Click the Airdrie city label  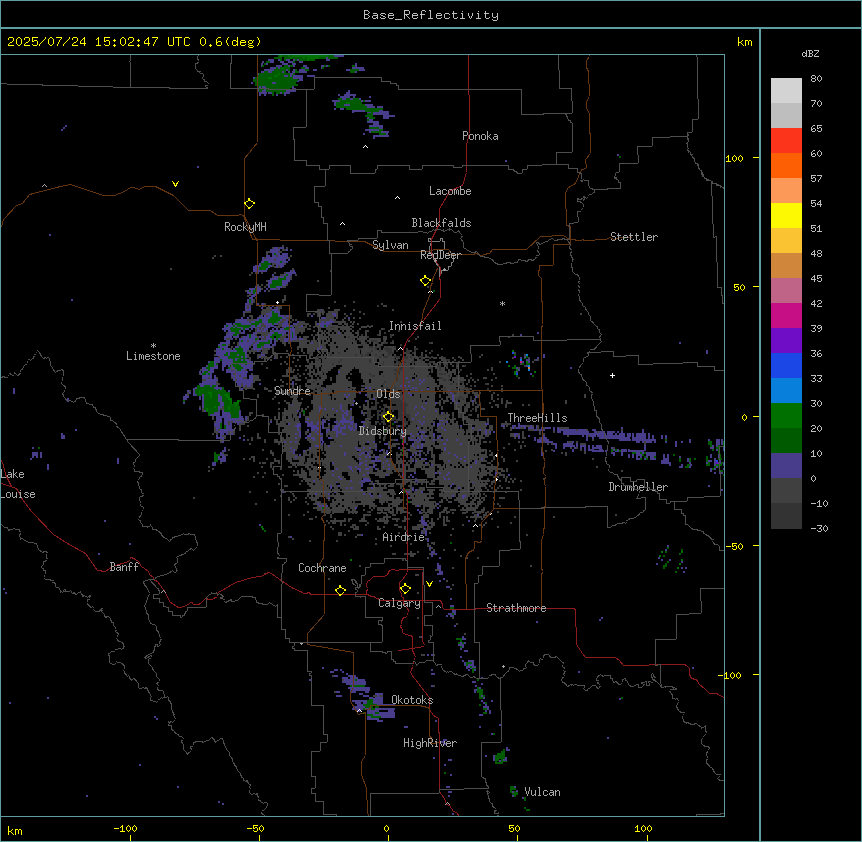coord(404,537)
